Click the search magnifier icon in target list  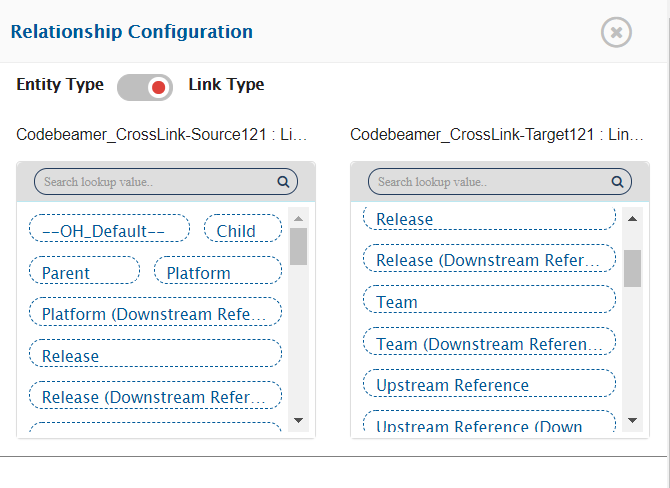point(617,182)
